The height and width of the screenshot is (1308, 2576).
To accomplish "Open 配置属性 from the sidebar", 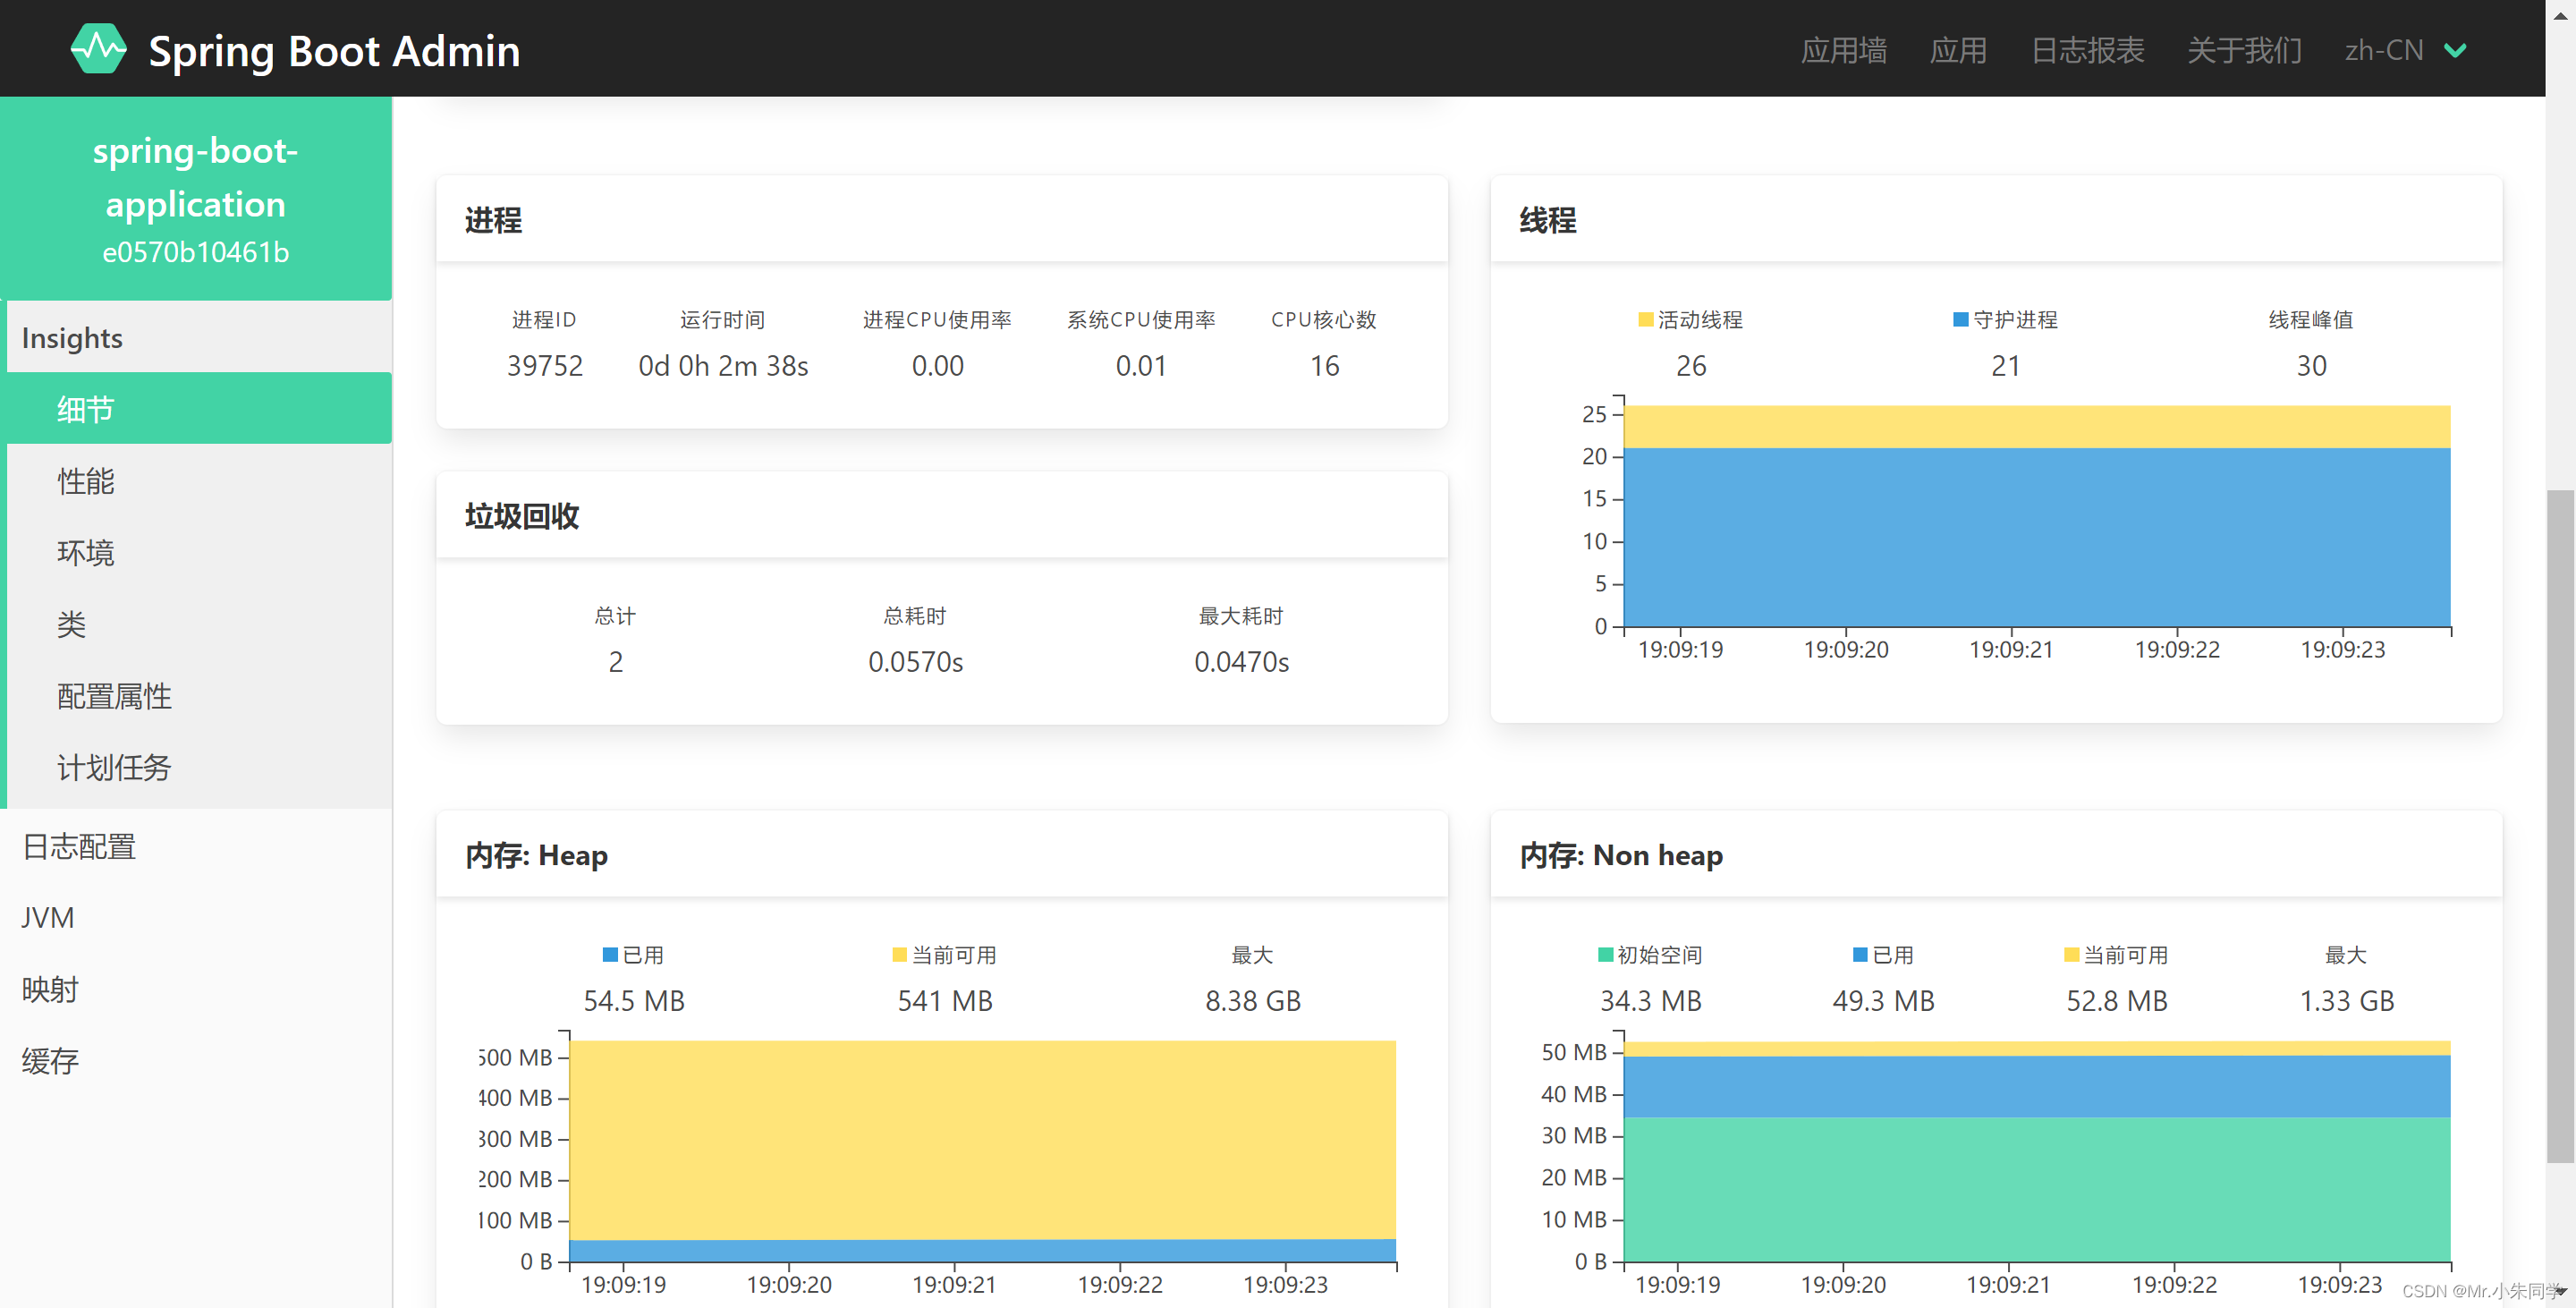I will point(114,696).
